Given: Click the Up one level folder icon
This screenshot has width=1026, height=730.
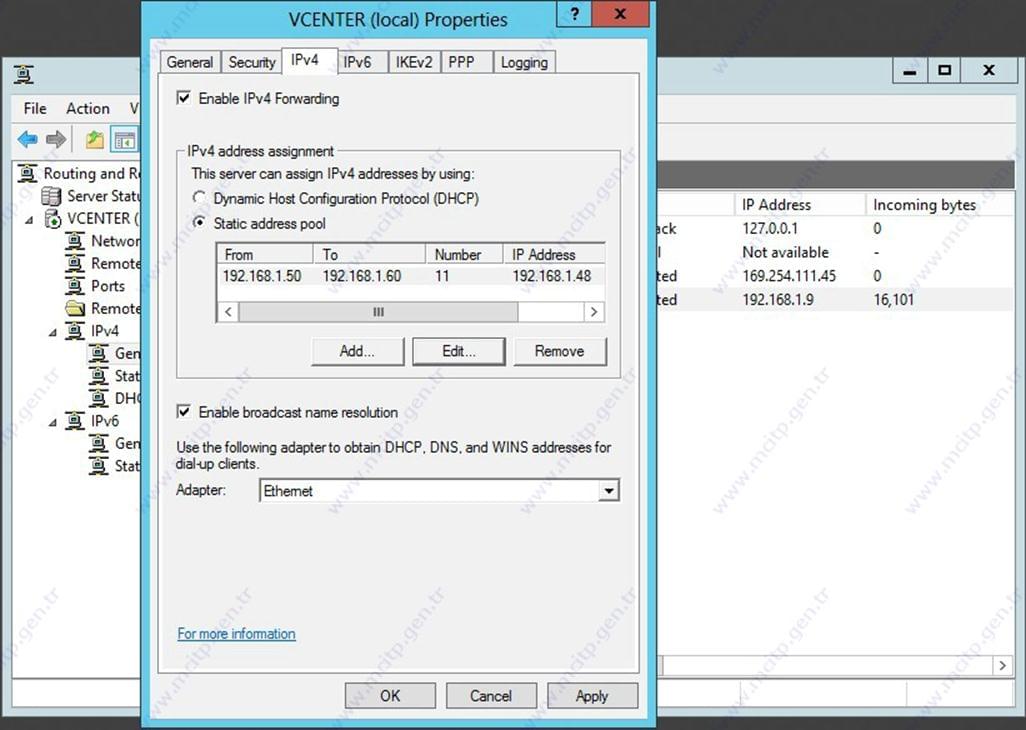Looking at the screenshot, I should click(95, 139).
